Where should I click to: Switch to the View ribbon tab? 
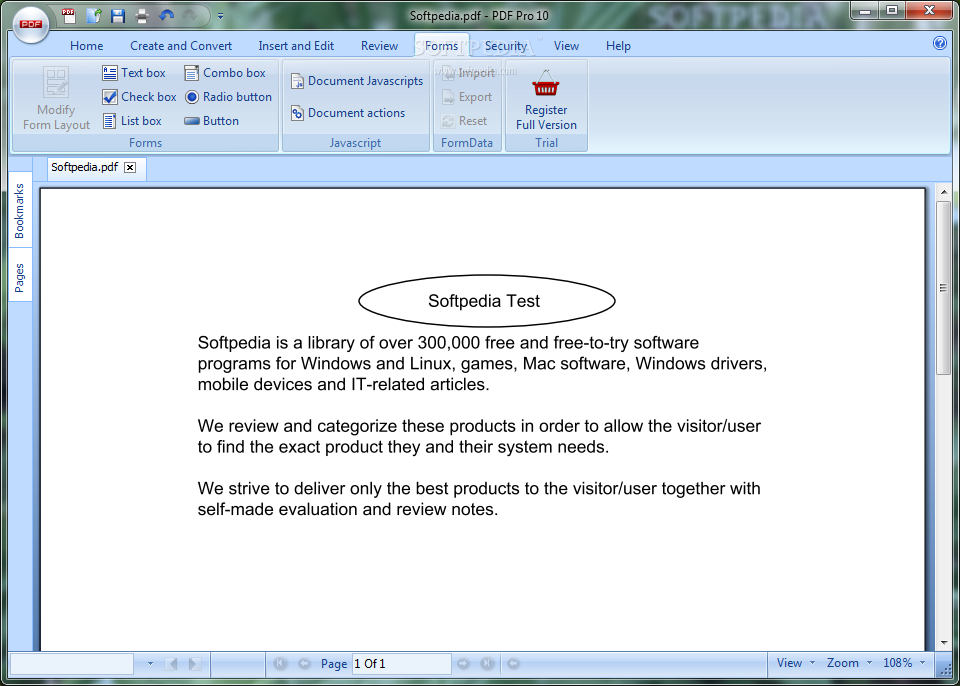coord(566,46)
